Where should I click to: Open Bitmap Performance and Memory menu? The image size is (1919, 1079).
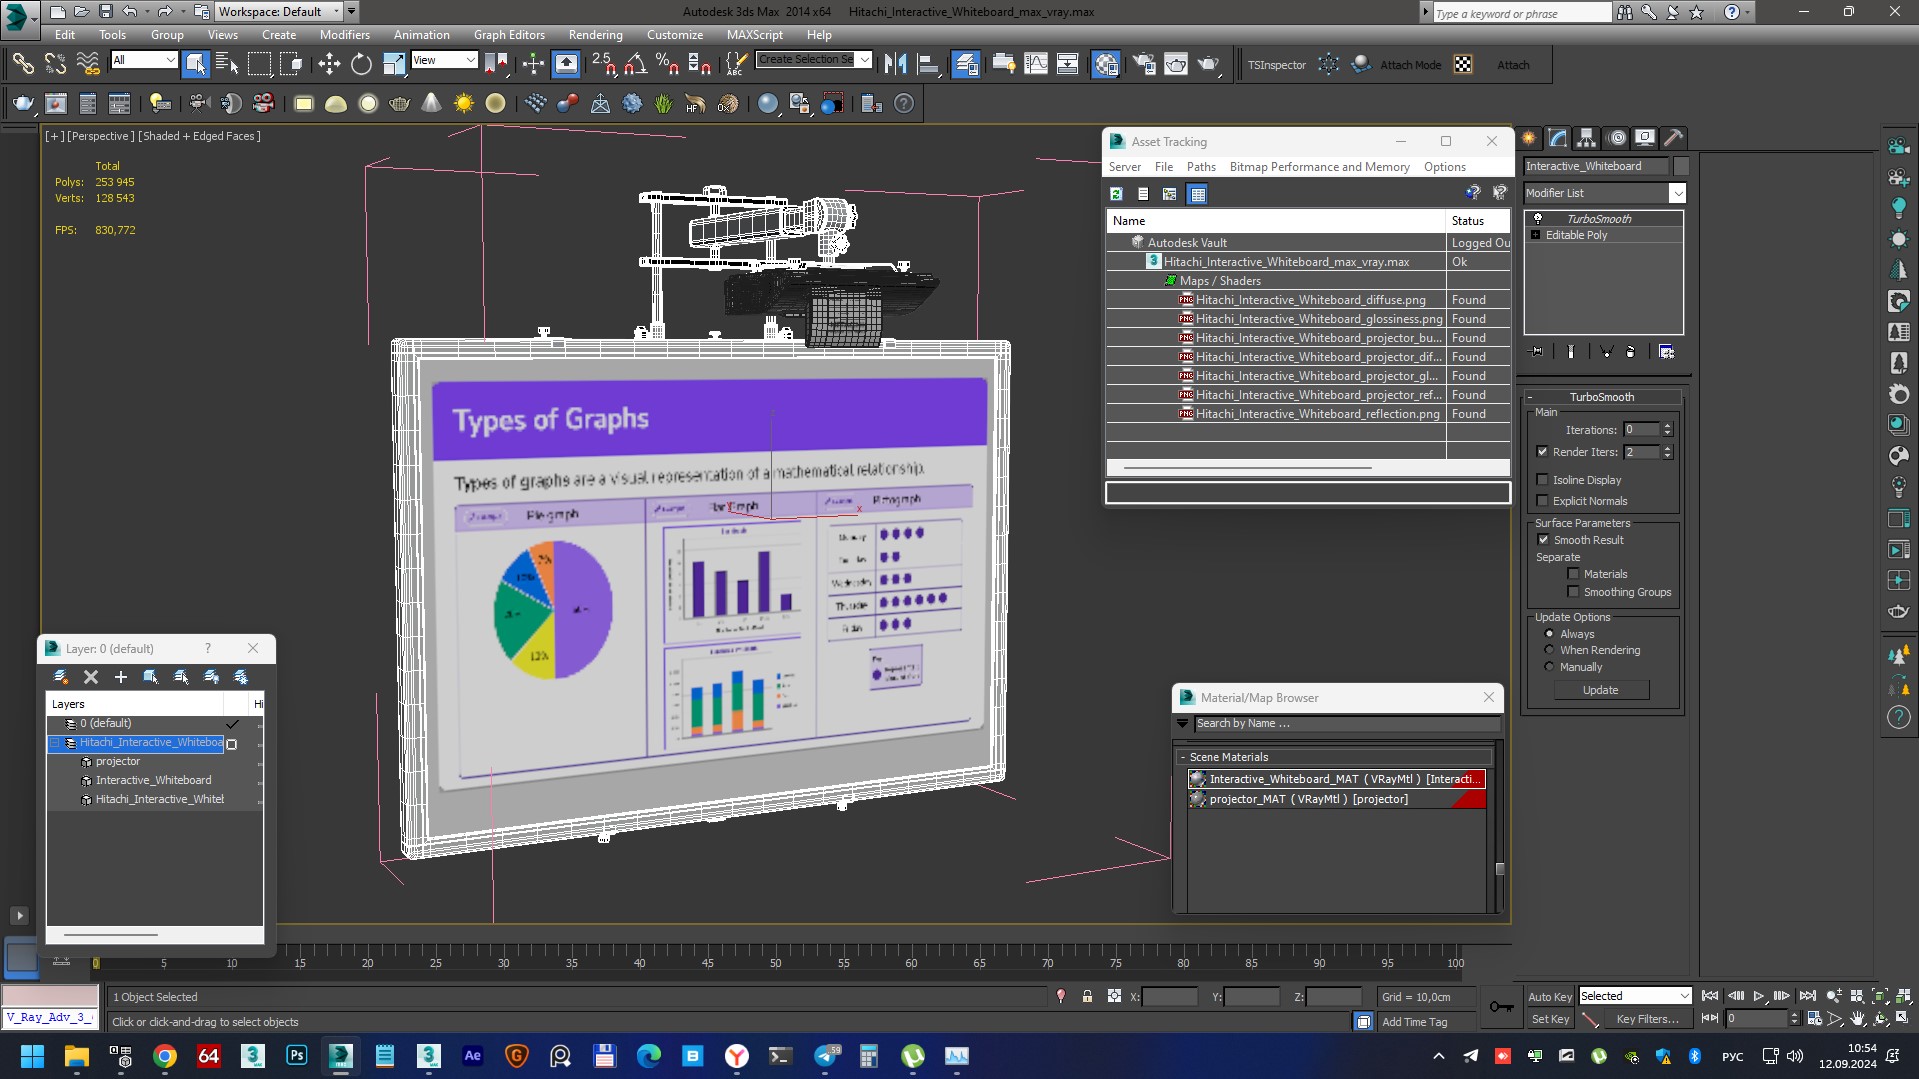(x=1319, y=167)
